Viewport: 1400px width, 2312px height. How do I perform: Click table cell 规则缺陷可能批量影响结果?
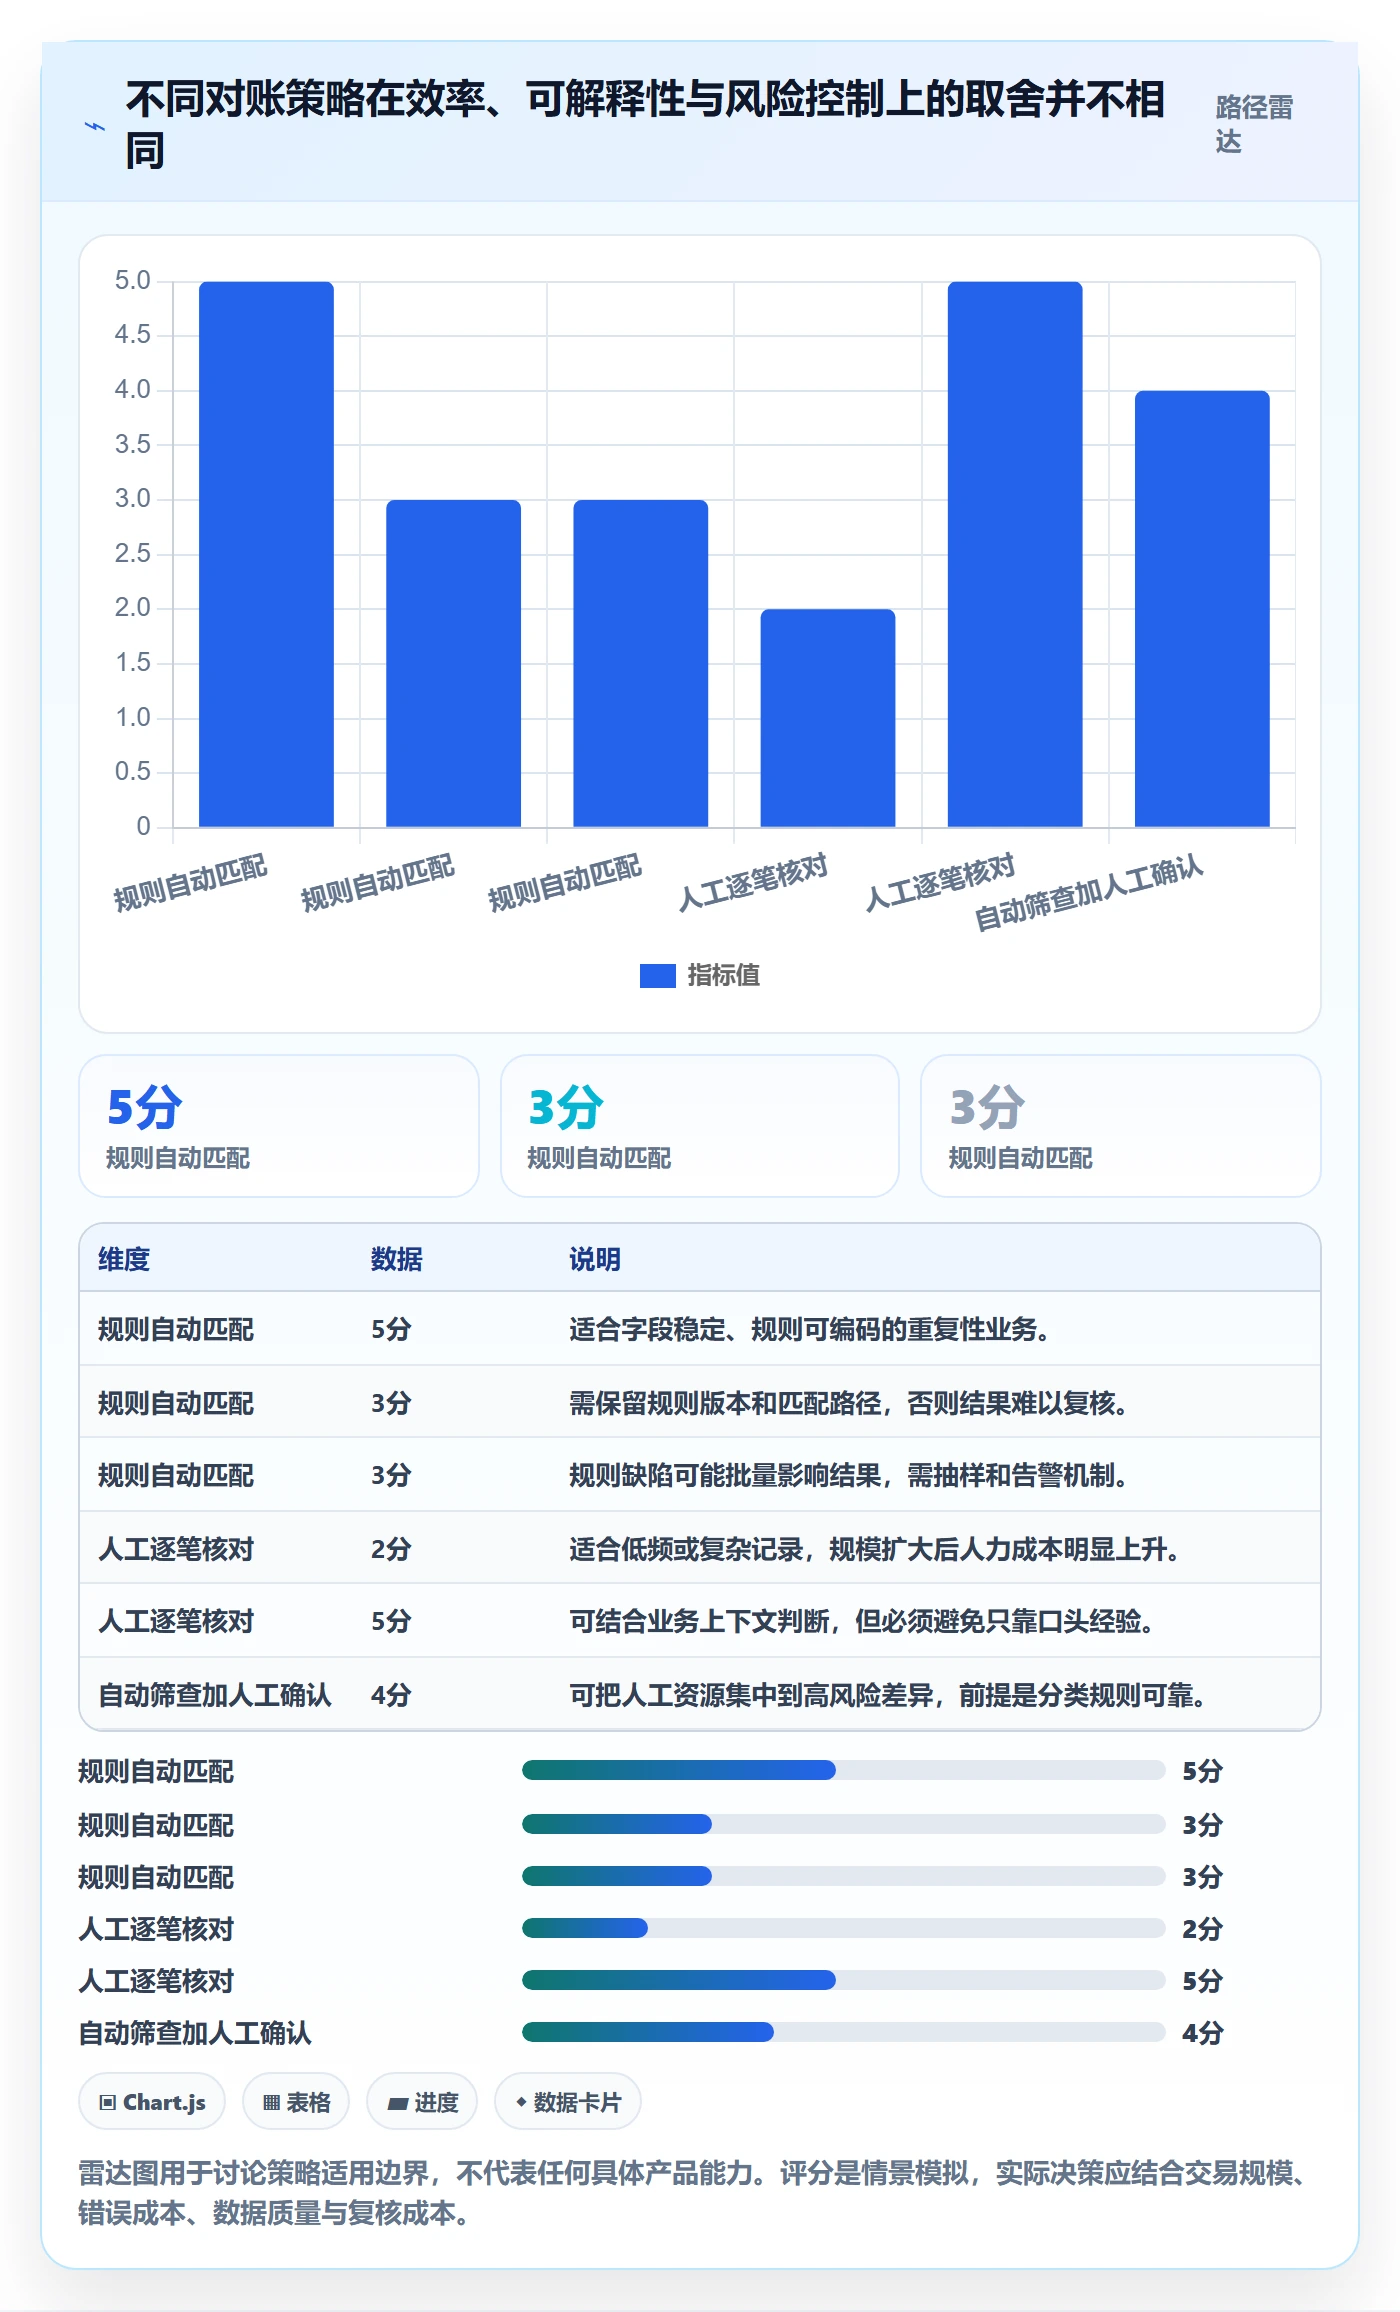(850, 1475)
